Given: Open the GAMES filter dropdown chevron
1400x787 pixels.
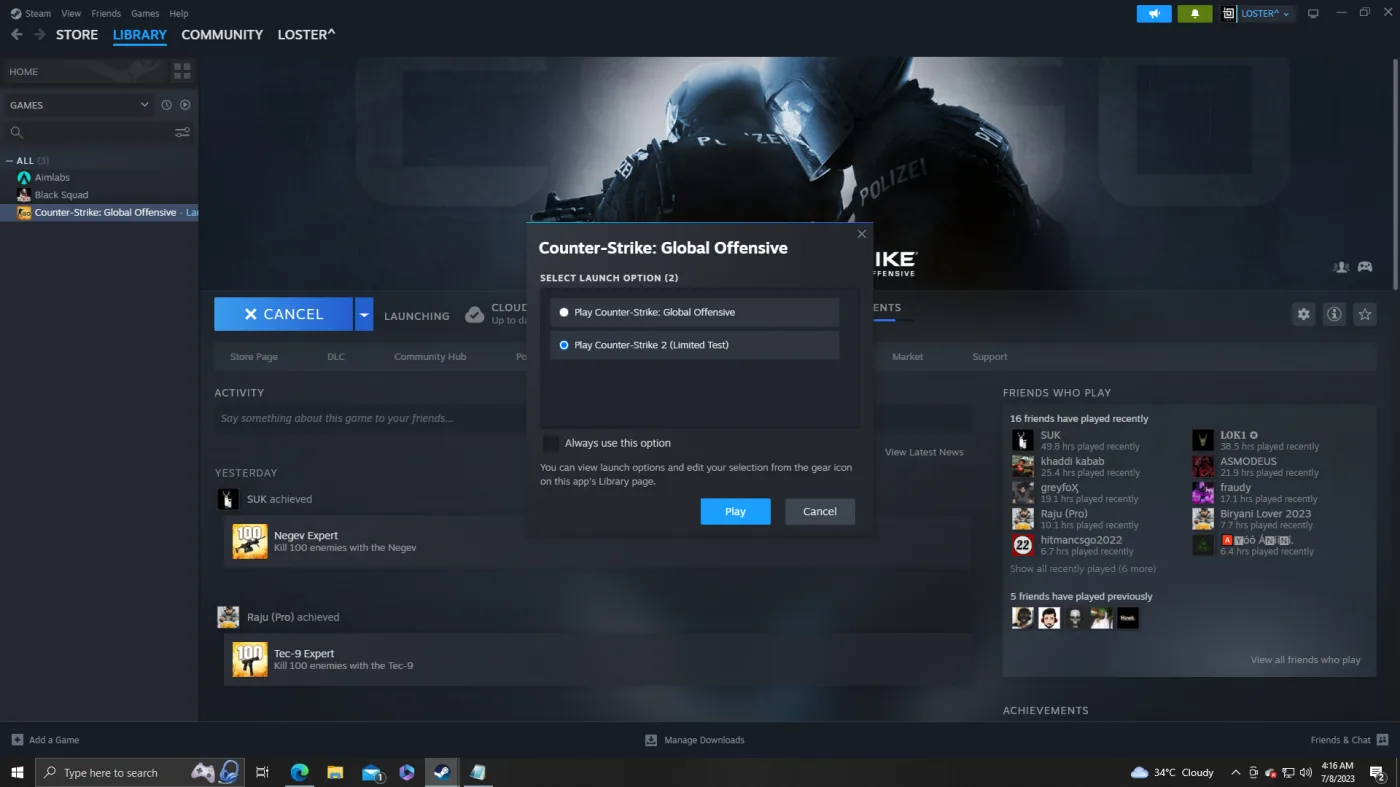Looking at the screenshot, I should 144,105.
